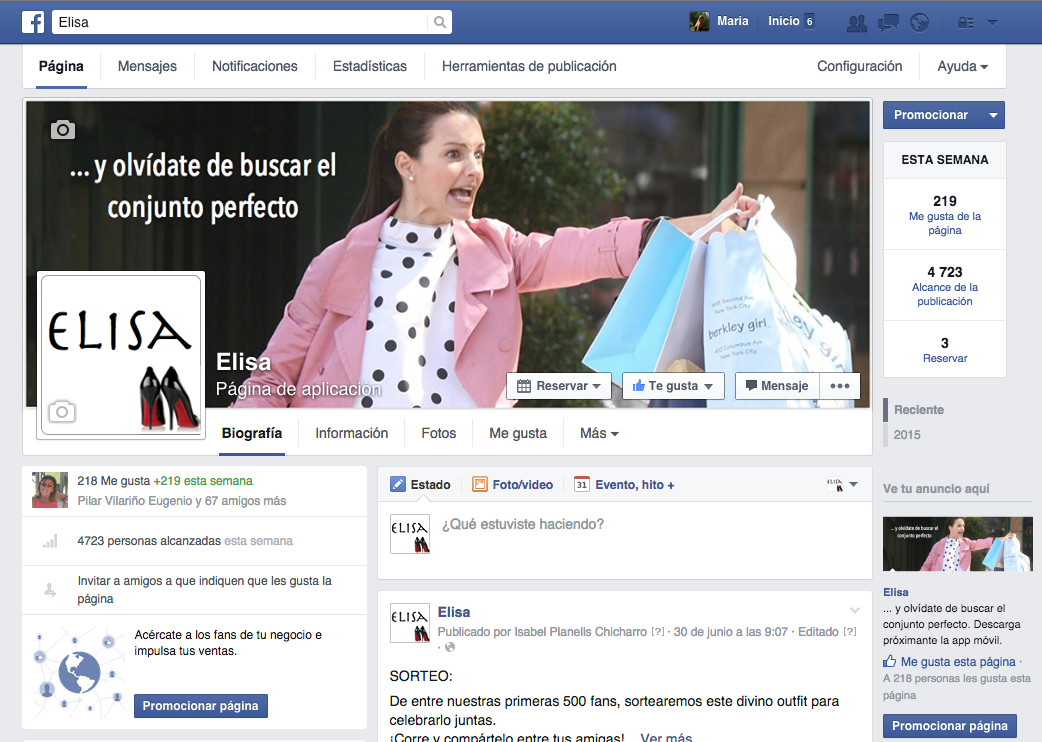Viewport: 1042px width, 742px height.
Task: Jump to 2015 in the timeline
Action: point(906,434)
